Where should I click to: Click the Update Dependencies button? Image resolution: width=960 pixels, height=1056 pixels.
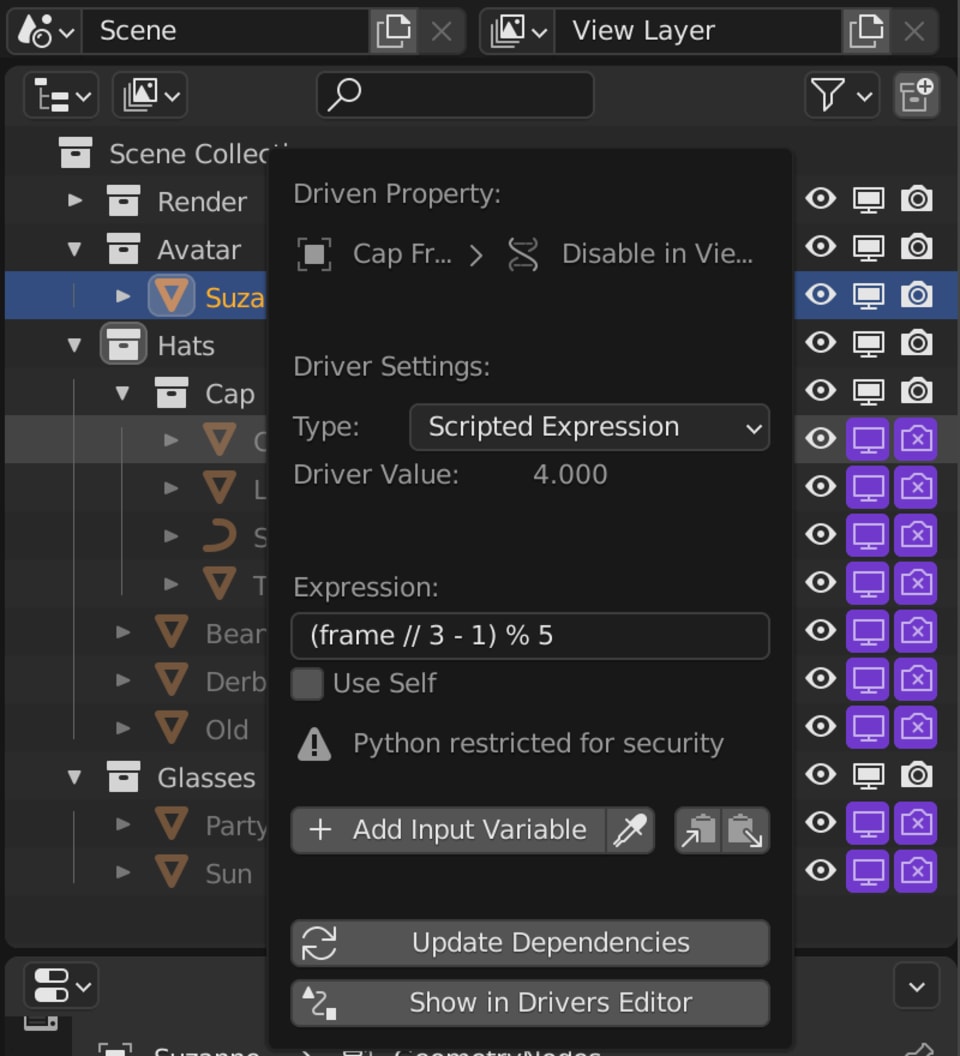click(529, 942)
